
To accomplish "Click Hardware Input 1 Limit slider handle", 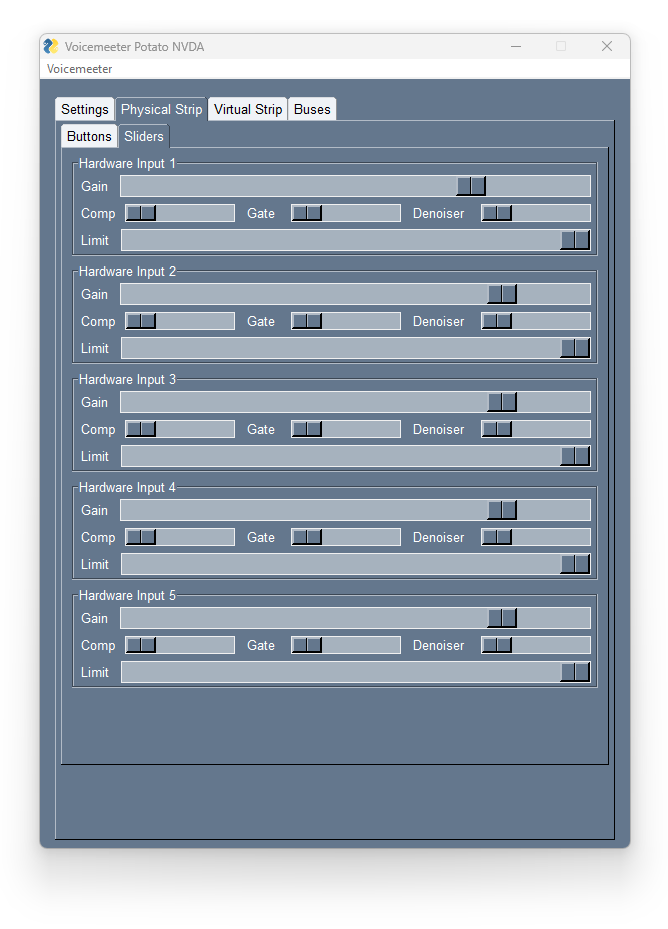I will click(x=575, y=240).
